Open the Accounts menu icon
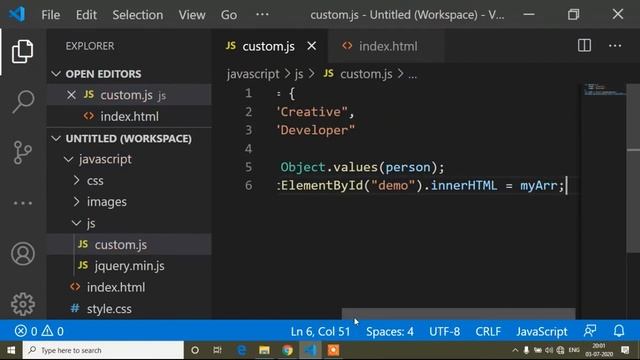This screenshot has width=640, height=360. (22, 254)
